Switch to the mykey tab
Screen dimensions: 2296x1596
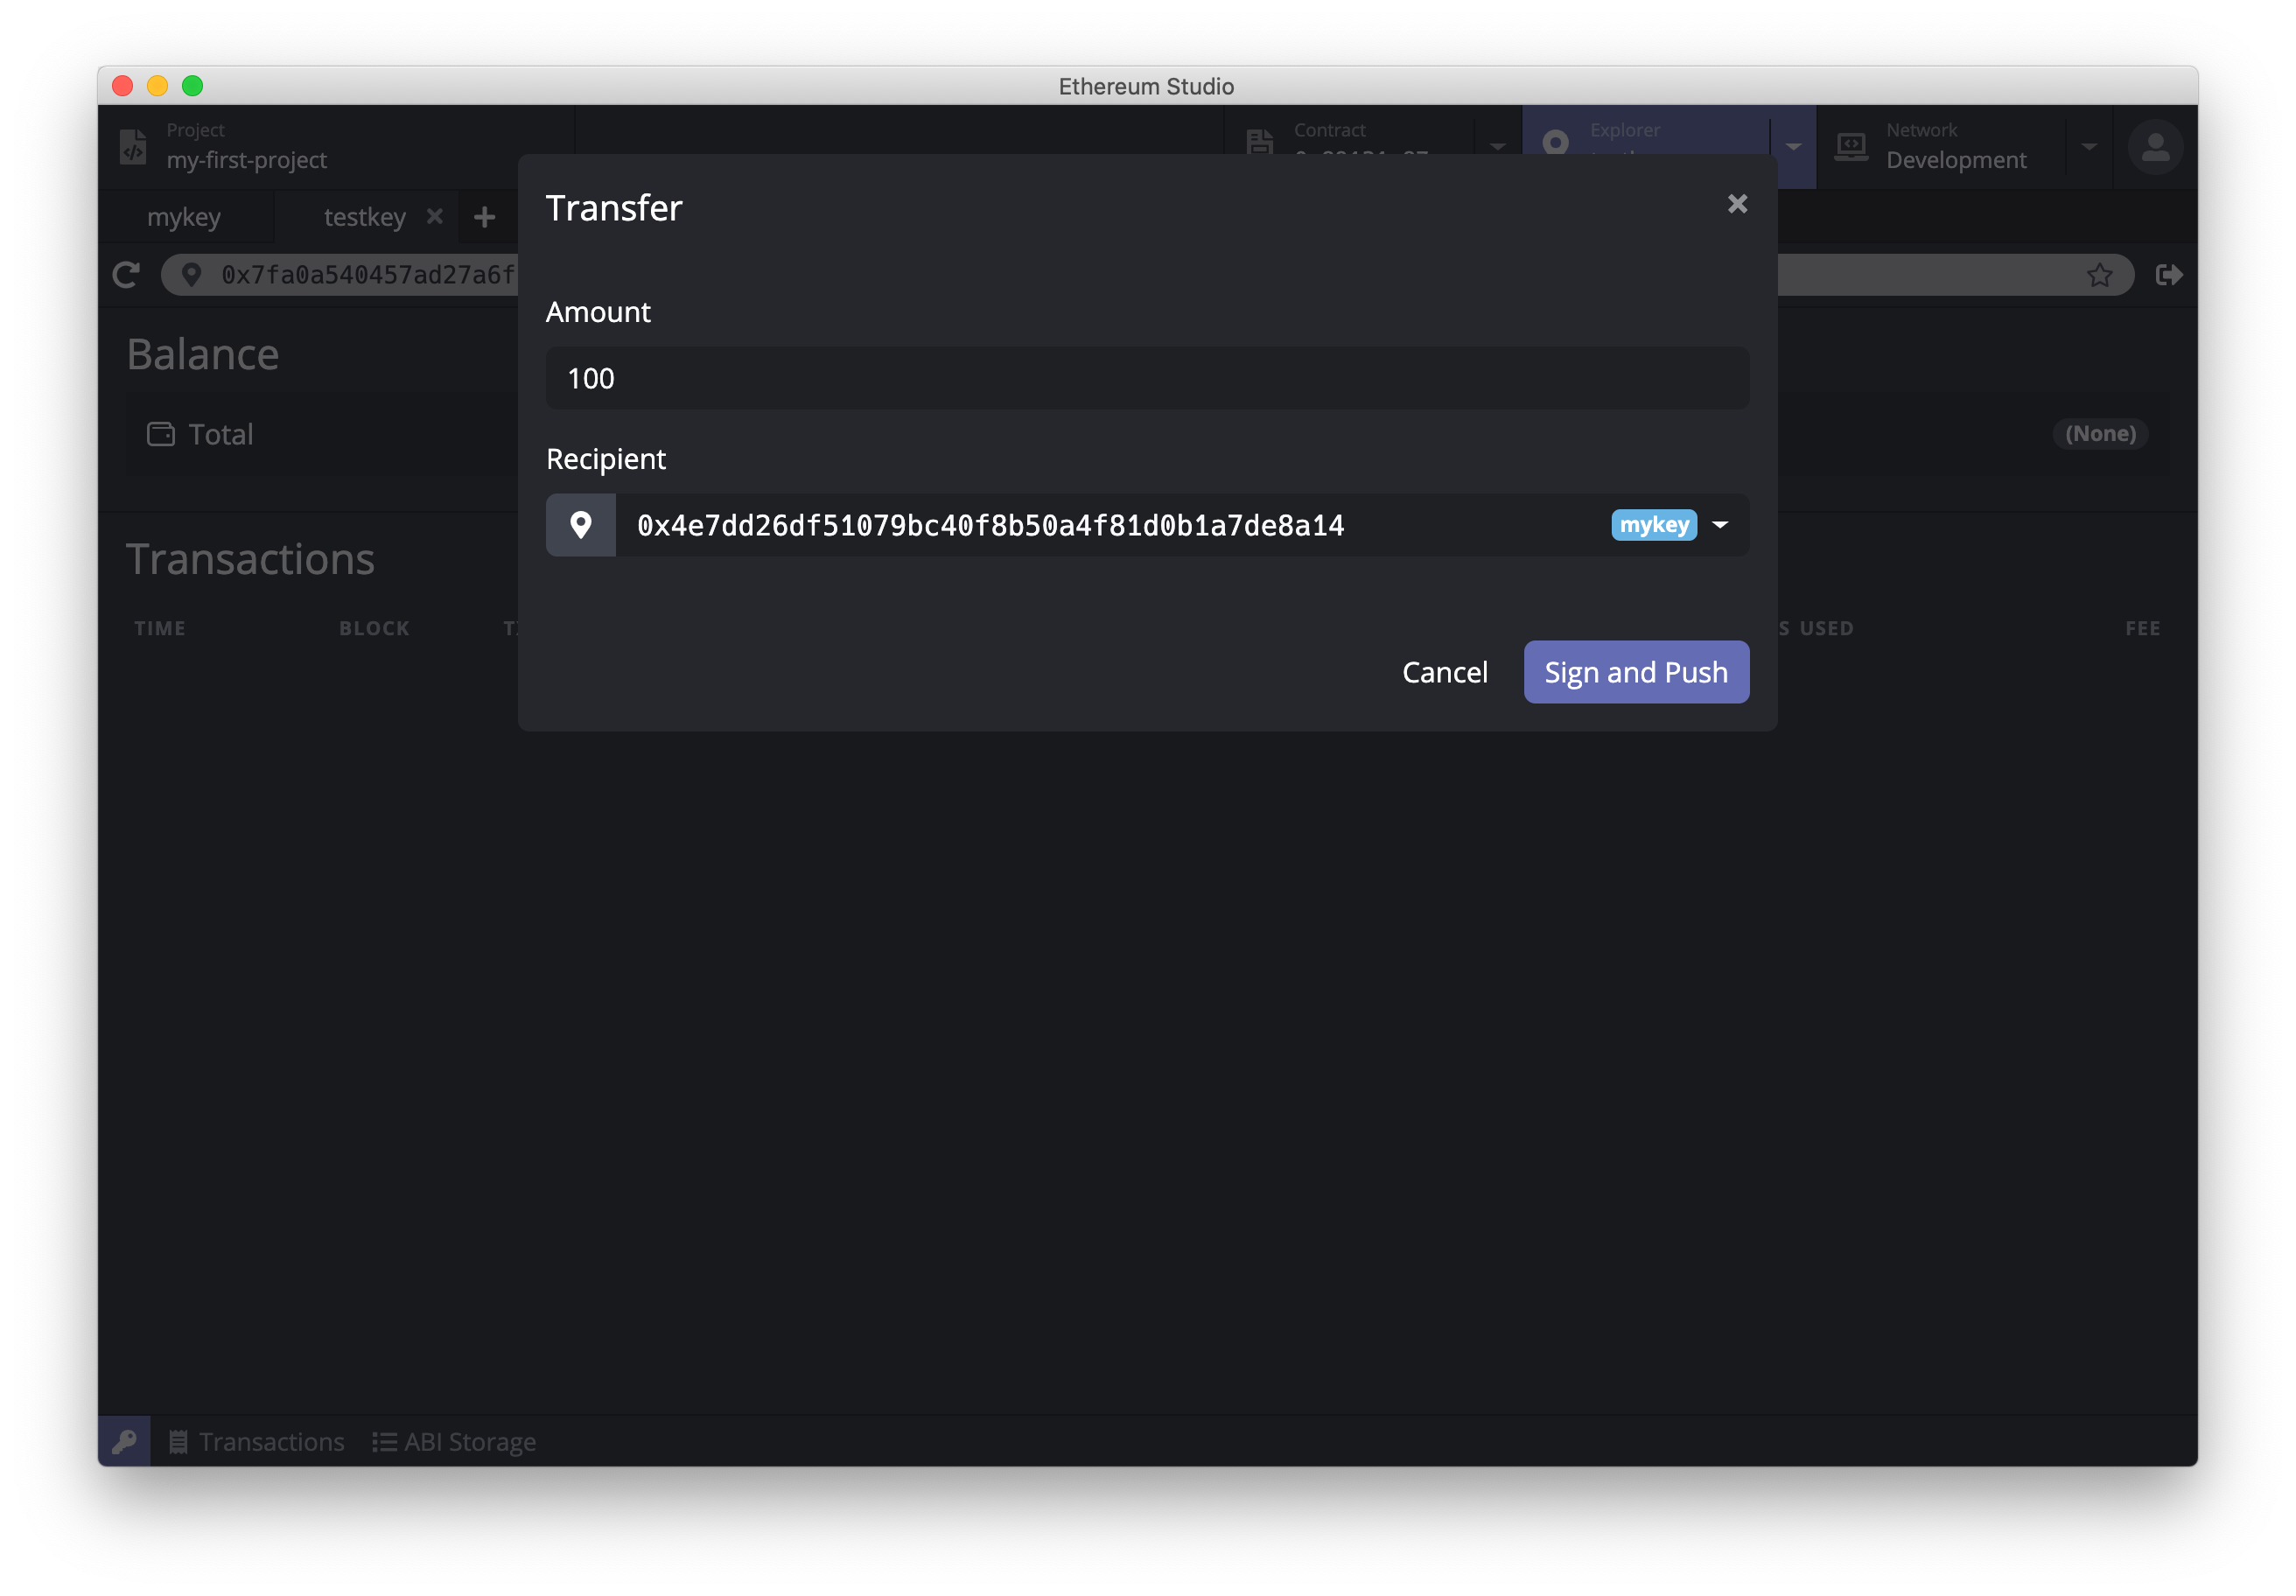[x=184, y=217]
